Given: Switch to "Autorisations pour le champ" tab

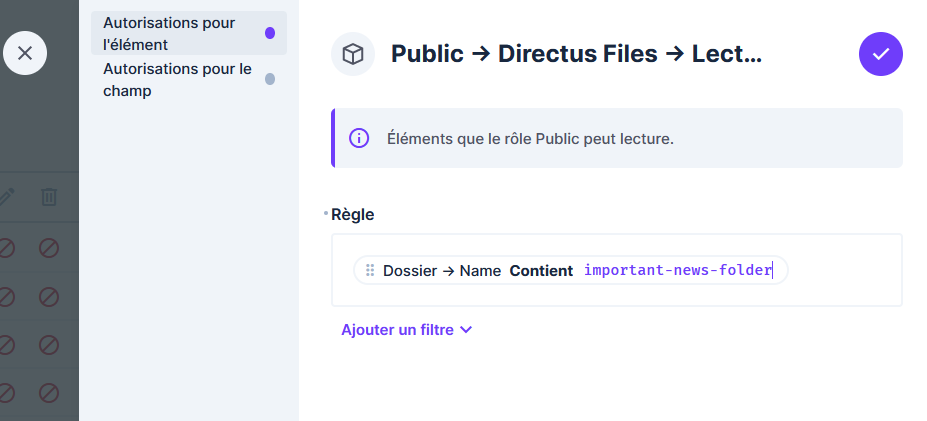Looking at the screenshot, I should (177, 80).
